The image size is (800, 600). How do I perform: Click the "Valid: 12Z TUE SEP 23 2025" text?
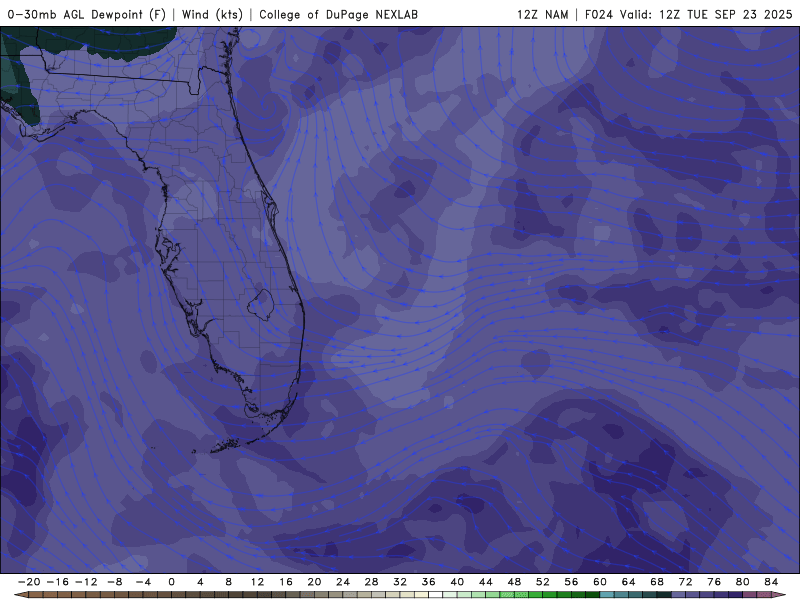pos(706,14)
